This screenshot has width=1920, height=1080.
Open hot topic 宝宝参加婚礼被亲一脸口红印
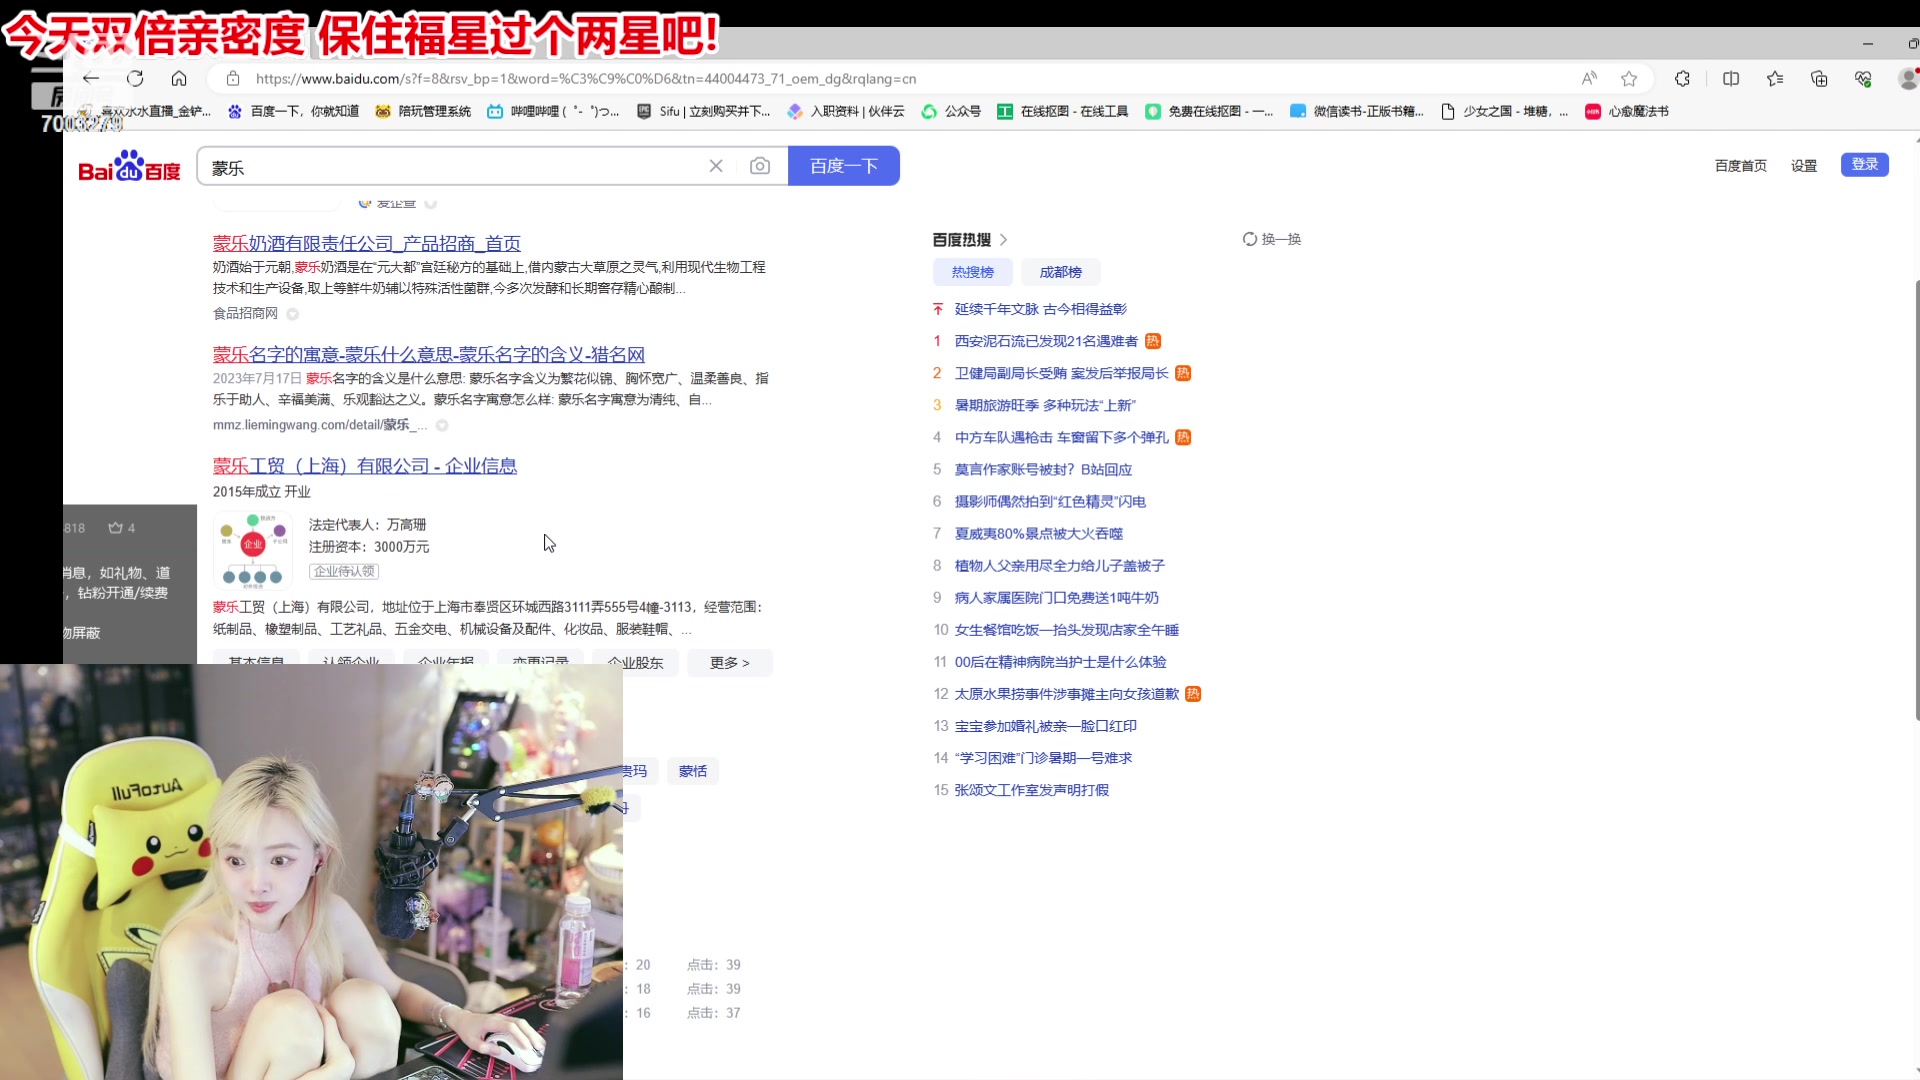pos(1045,726)
